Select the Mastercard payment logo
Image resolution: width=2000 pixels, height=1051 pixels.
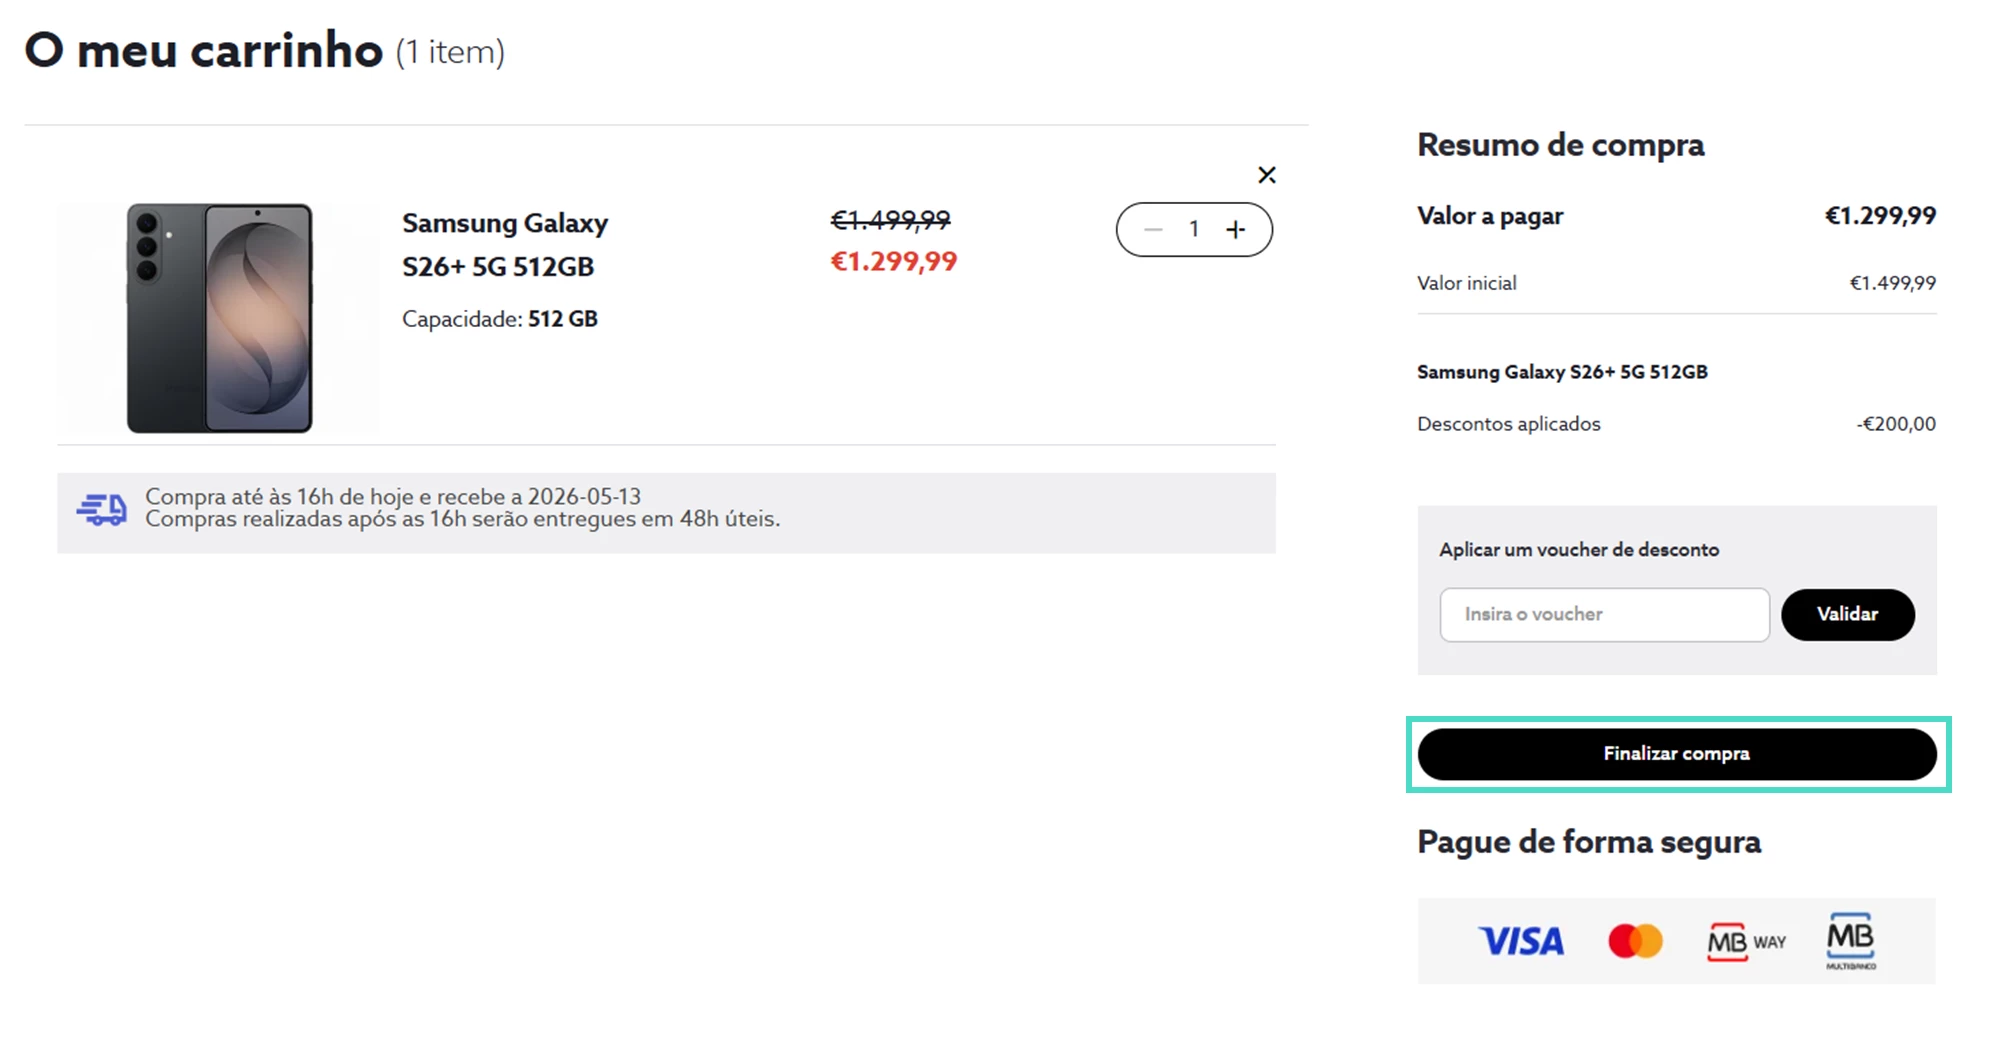pyautogui.click(x=1635, y=941)
